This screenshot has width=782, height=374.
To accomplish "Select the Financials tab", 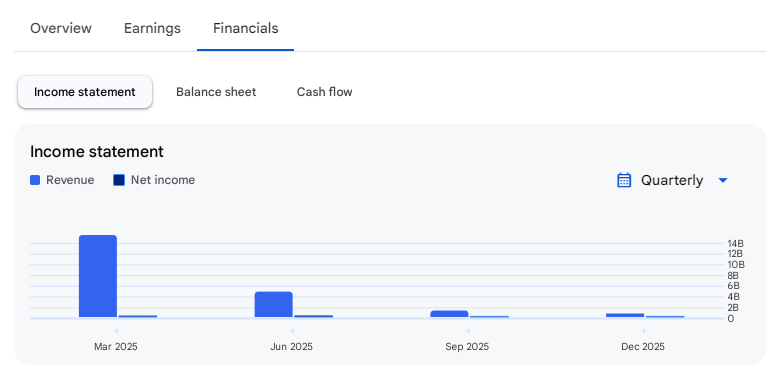I will coord(245,28).
